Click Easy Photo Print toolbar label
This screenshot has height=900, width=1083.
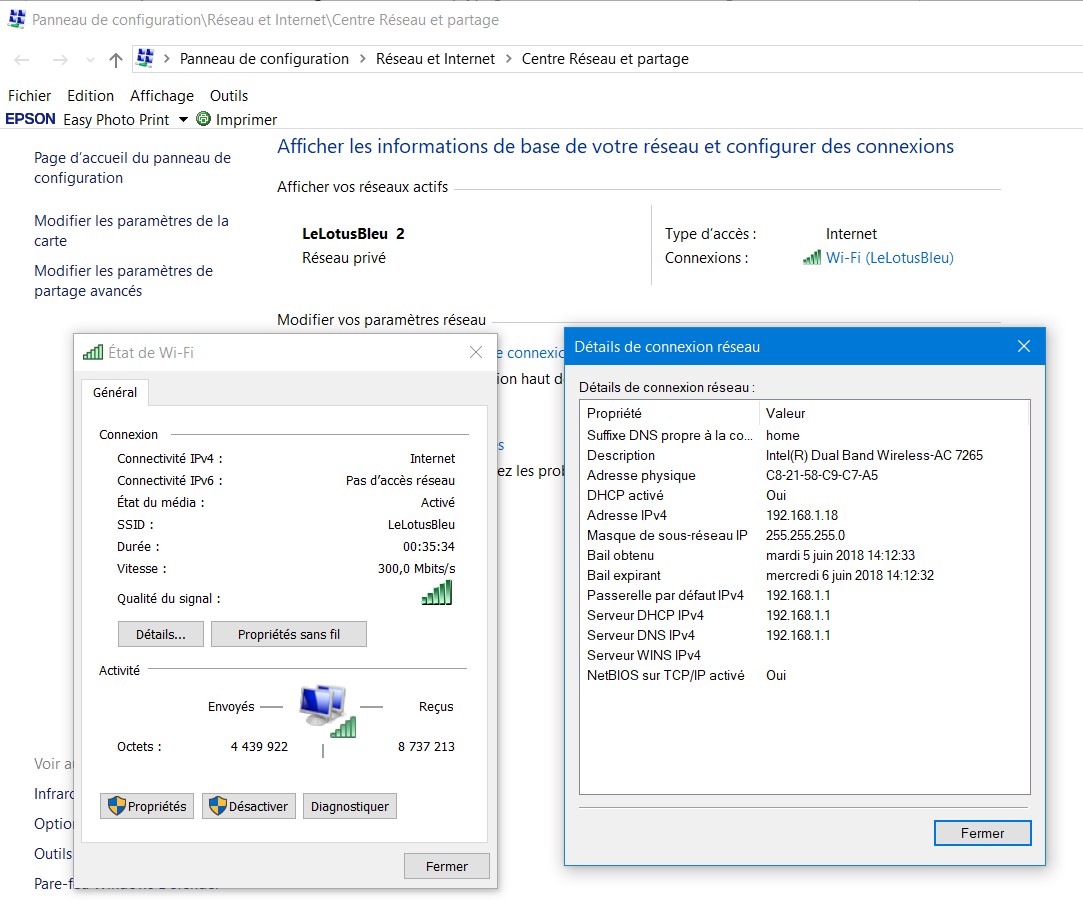116,119
